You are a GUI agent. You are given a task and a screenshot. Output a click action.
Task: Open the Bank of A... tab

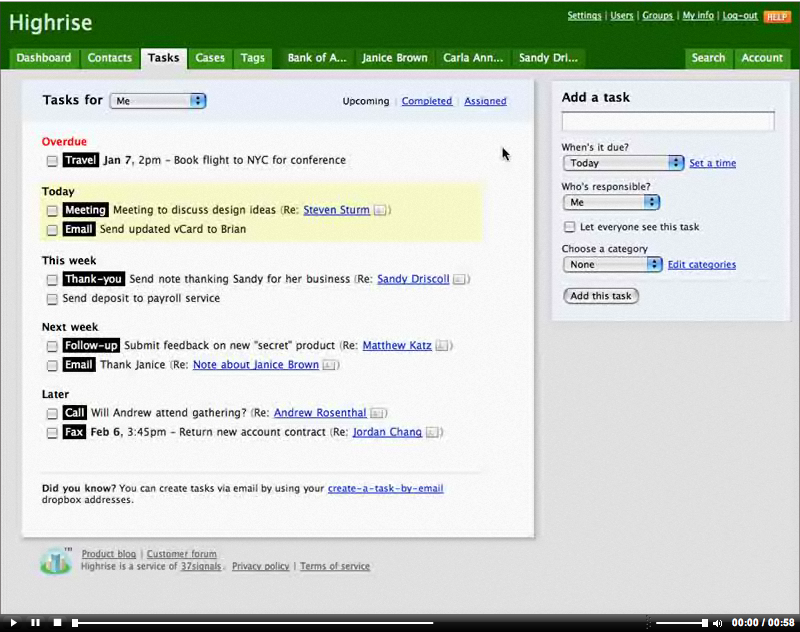click(x=317, y=58)
